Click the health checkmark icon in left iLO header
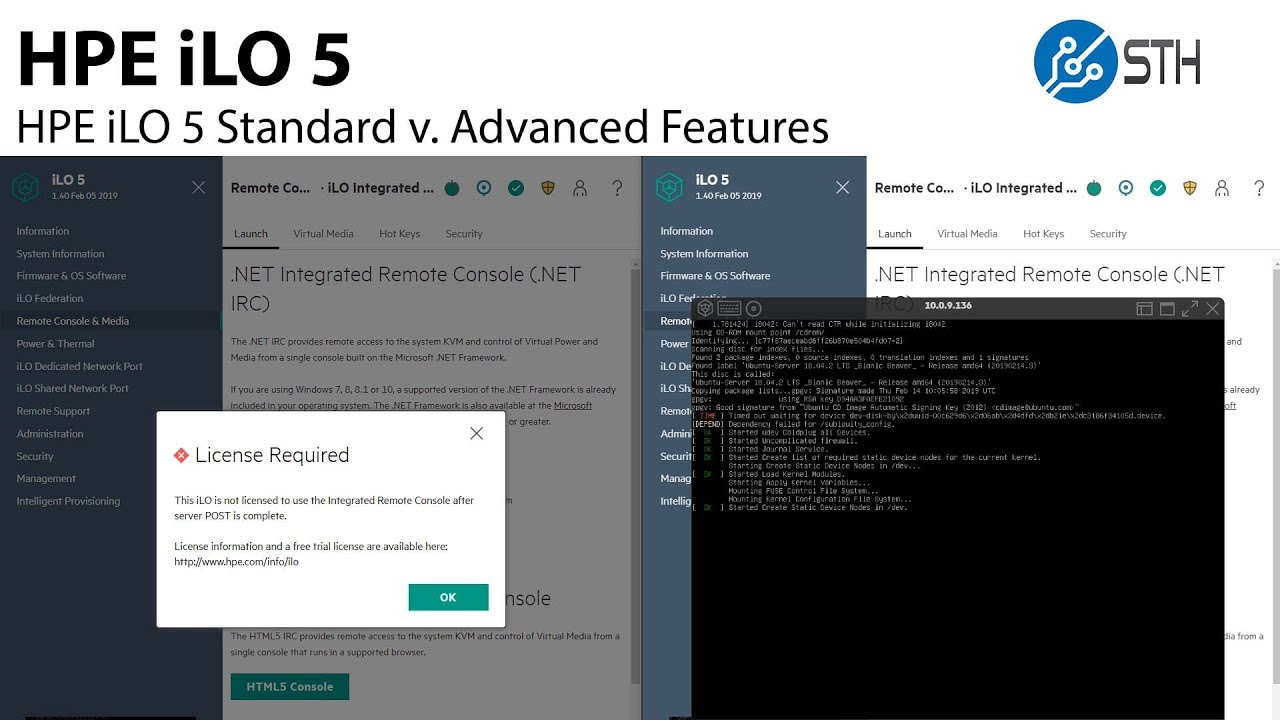1280x720 pixels. pyautogui.click(x=516, y=188)
